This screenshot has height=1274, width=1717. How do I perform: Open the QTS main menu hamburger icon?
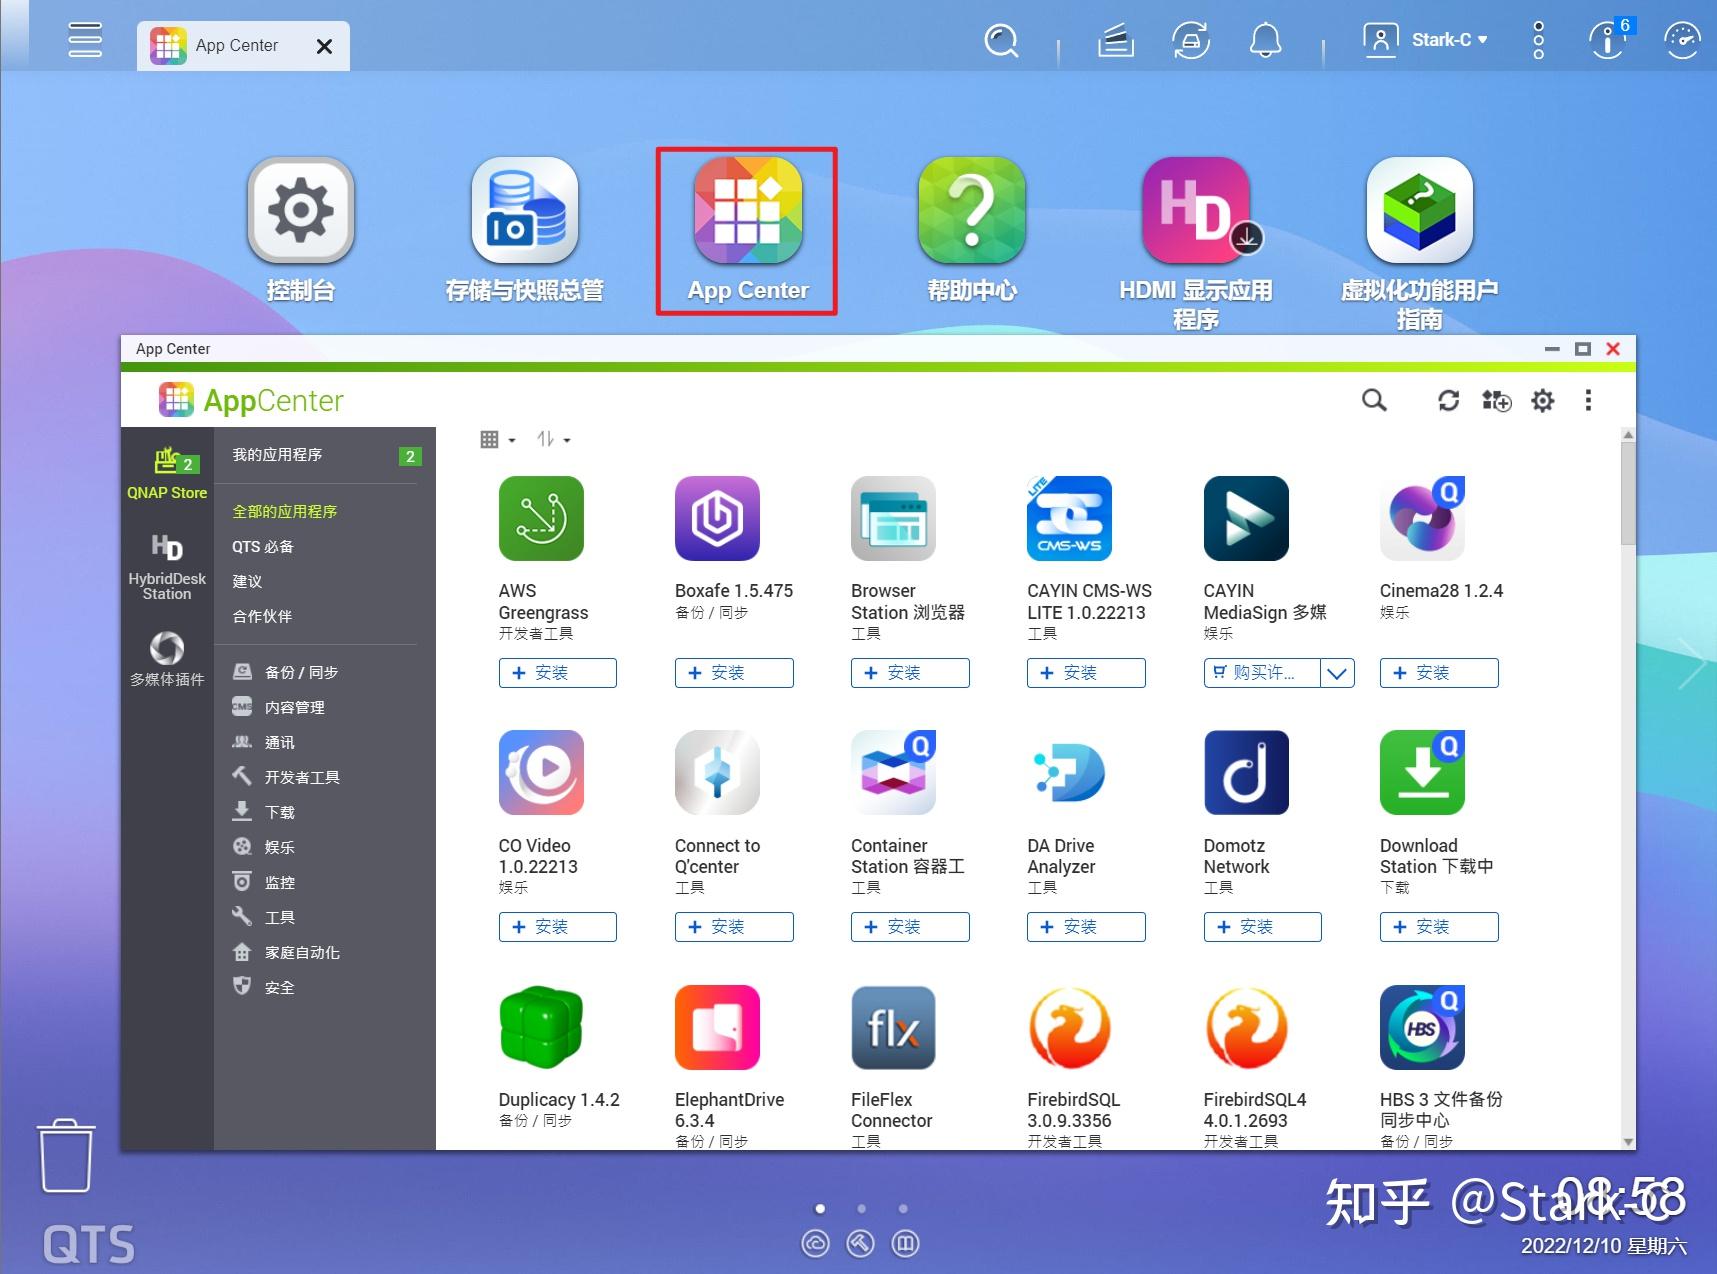click(85, 40)
